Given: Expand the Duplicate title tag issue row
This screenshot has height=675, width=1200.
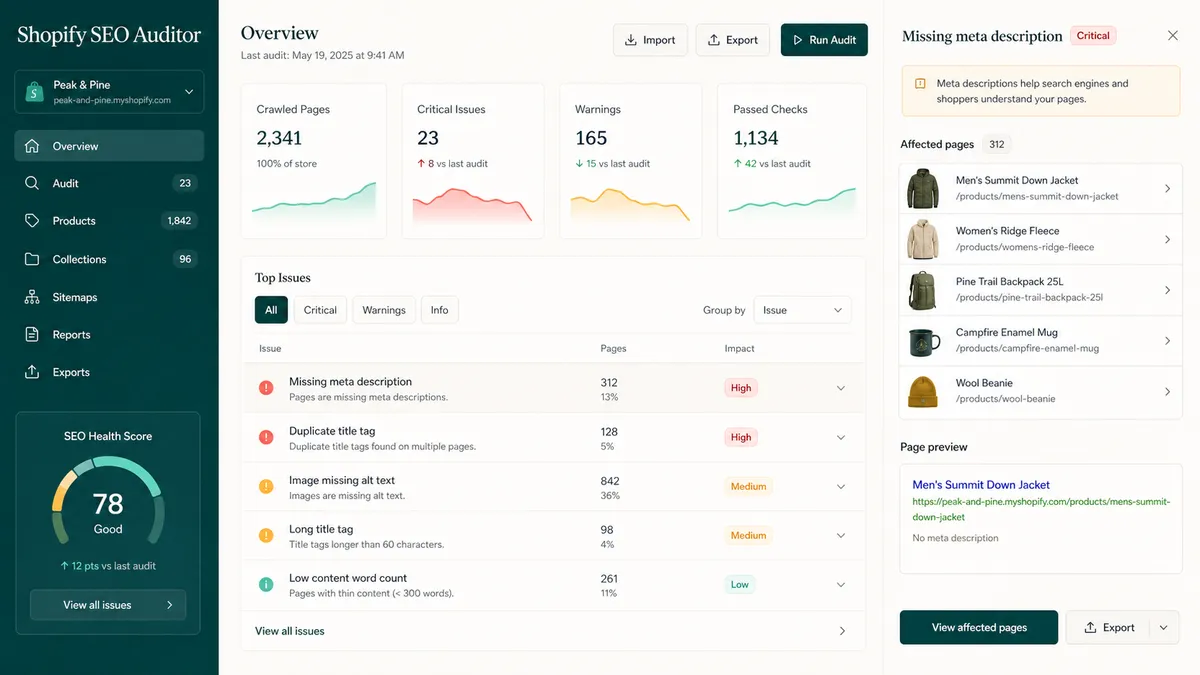Looking at the screenshot, I should pos(840,437).
